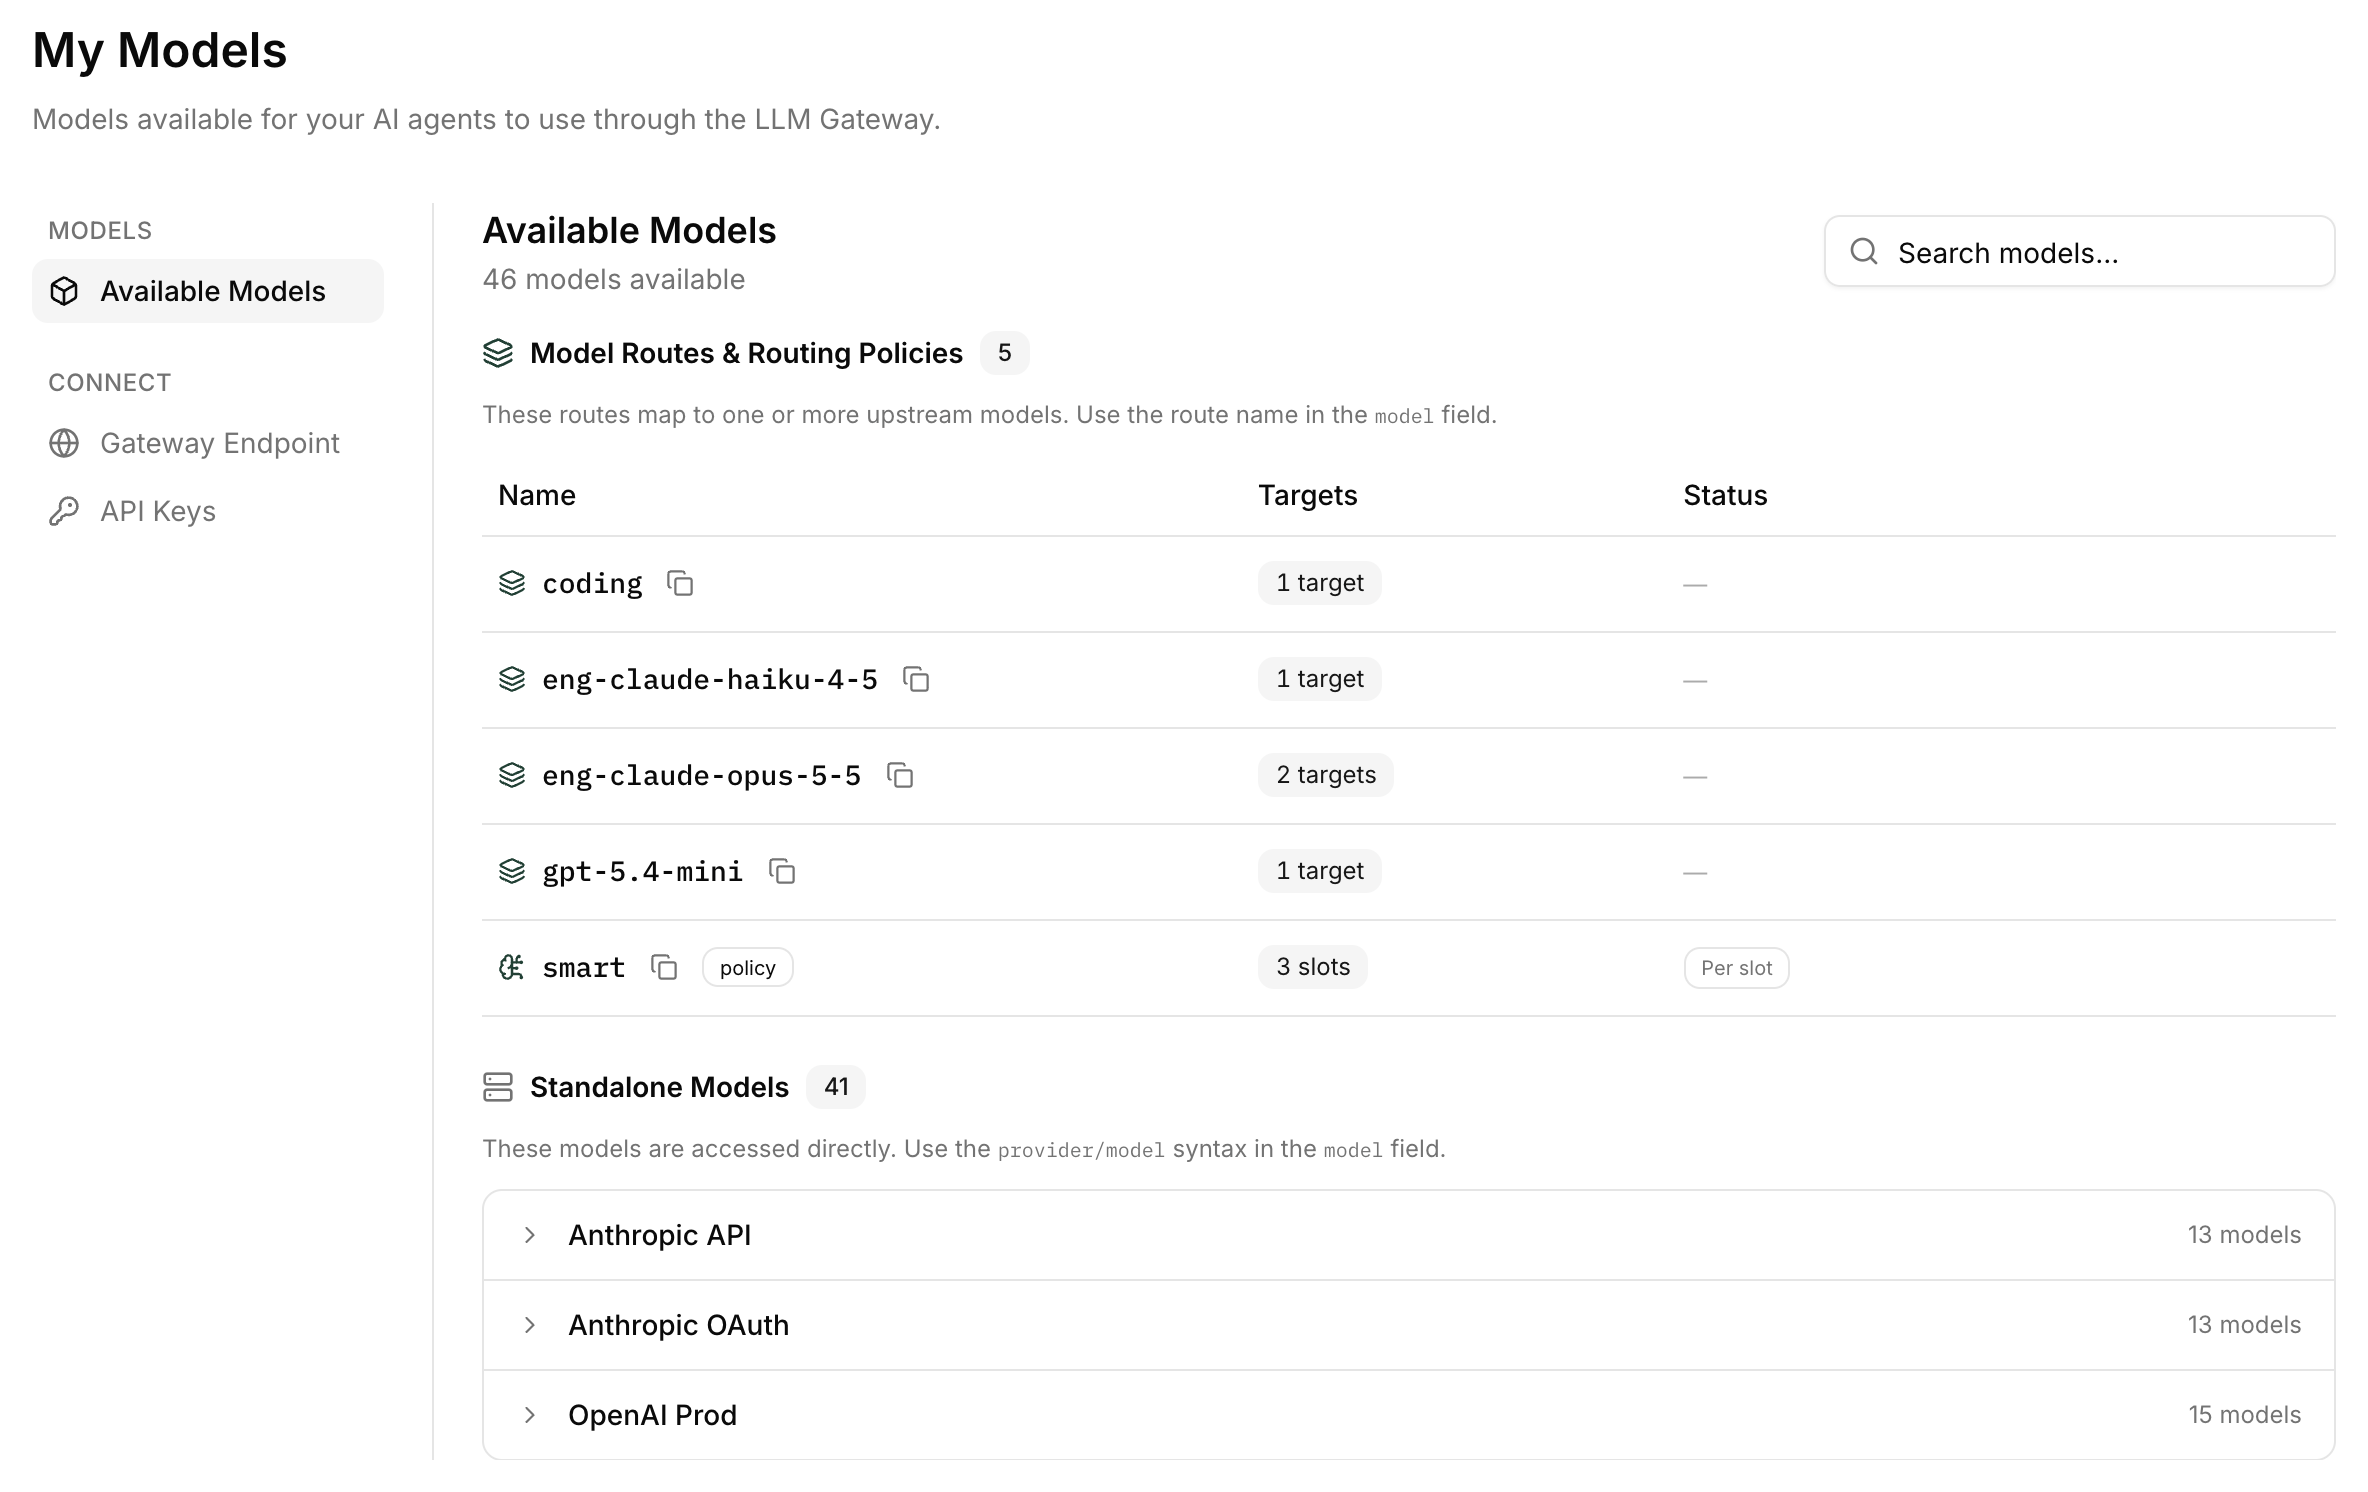Focus the Search models field
The height and width of the screenshot is (1492, 2368).
(2080, 251)
